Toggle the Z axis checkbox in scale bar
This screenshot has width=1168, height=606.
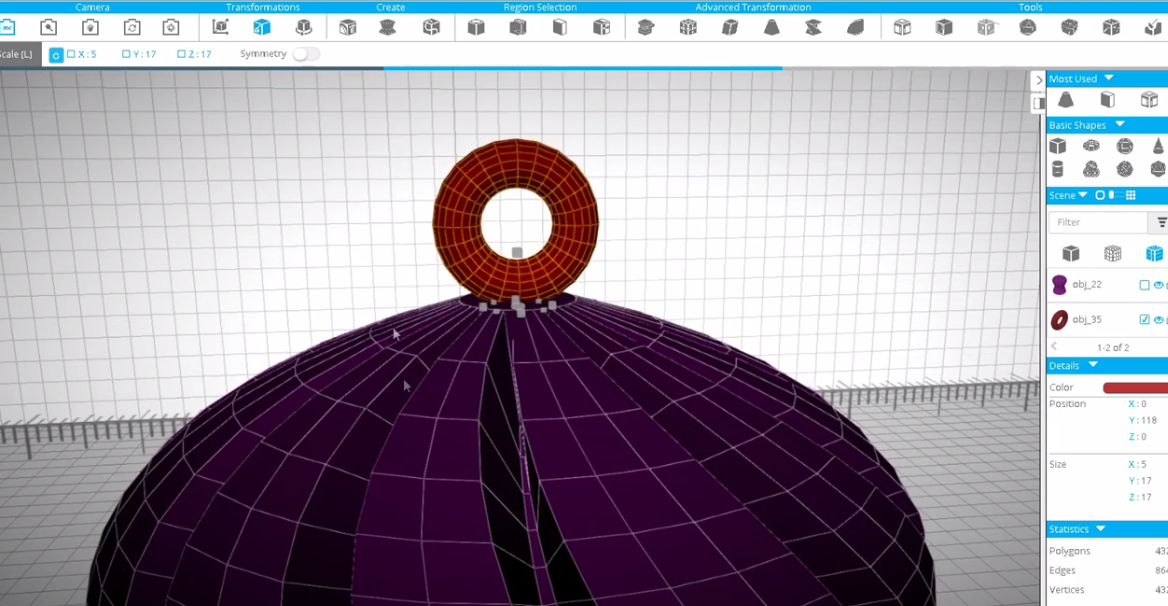(181, 54)
